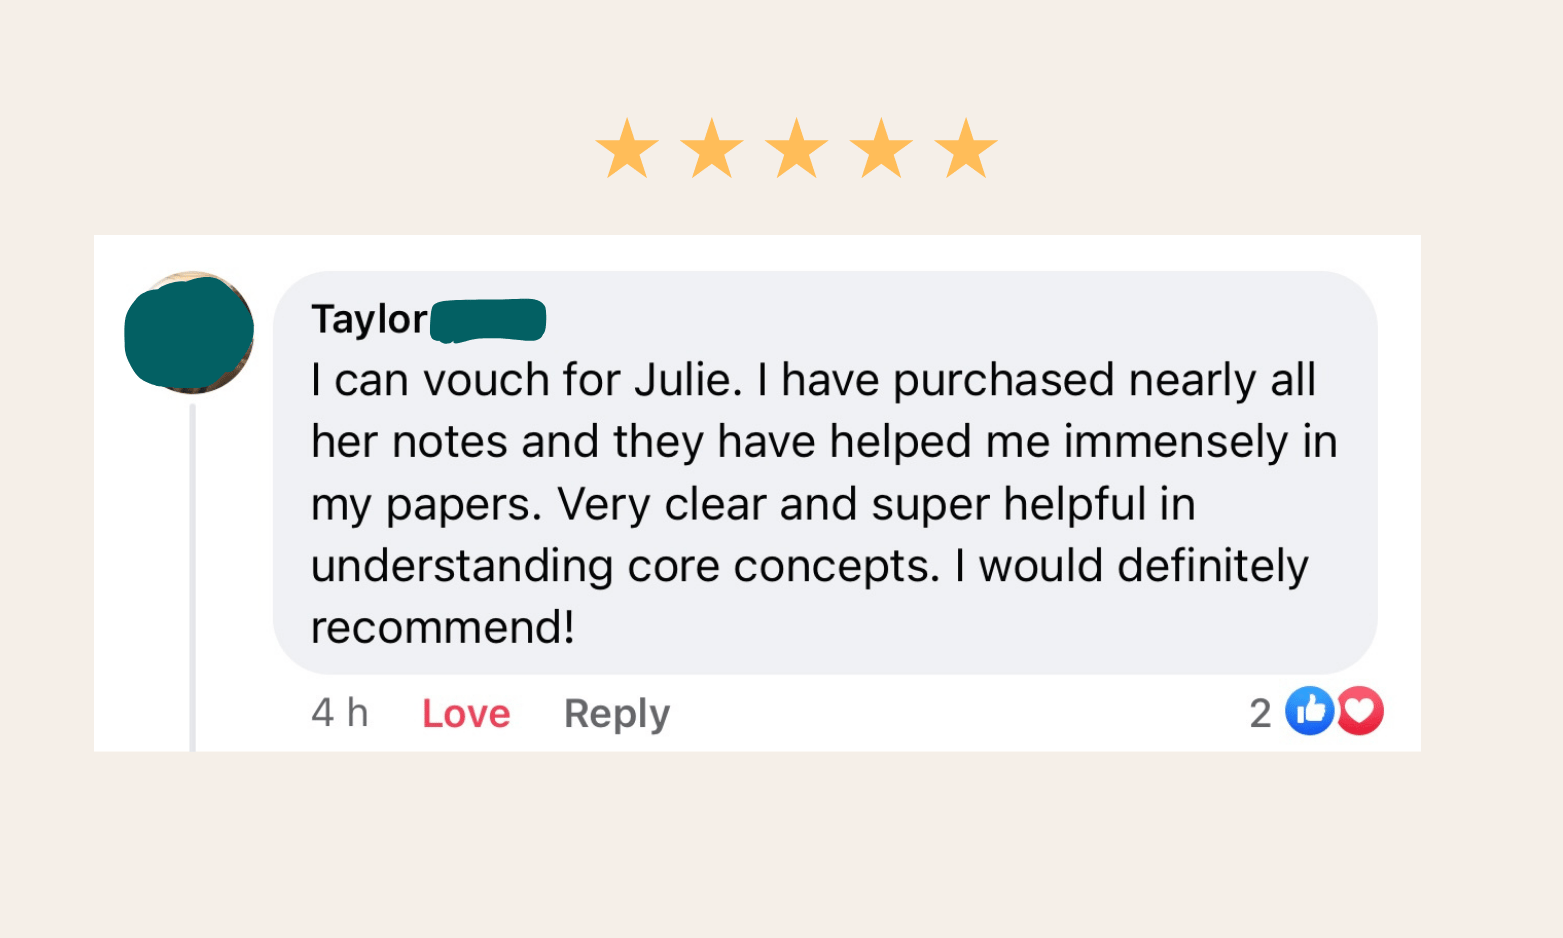Open the commenter's profile picture
1563x938 pixels.
pyautogui.click(x=189, y=333)
